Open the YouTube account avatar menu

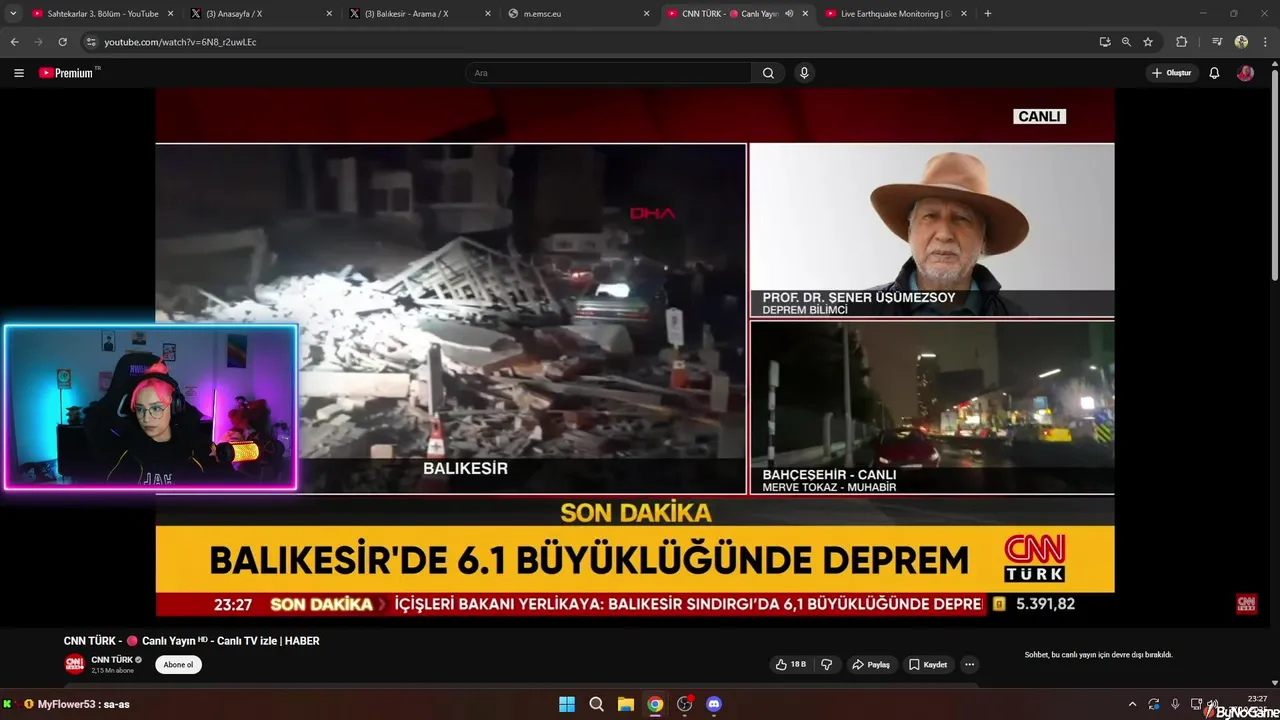point(1245,73)
